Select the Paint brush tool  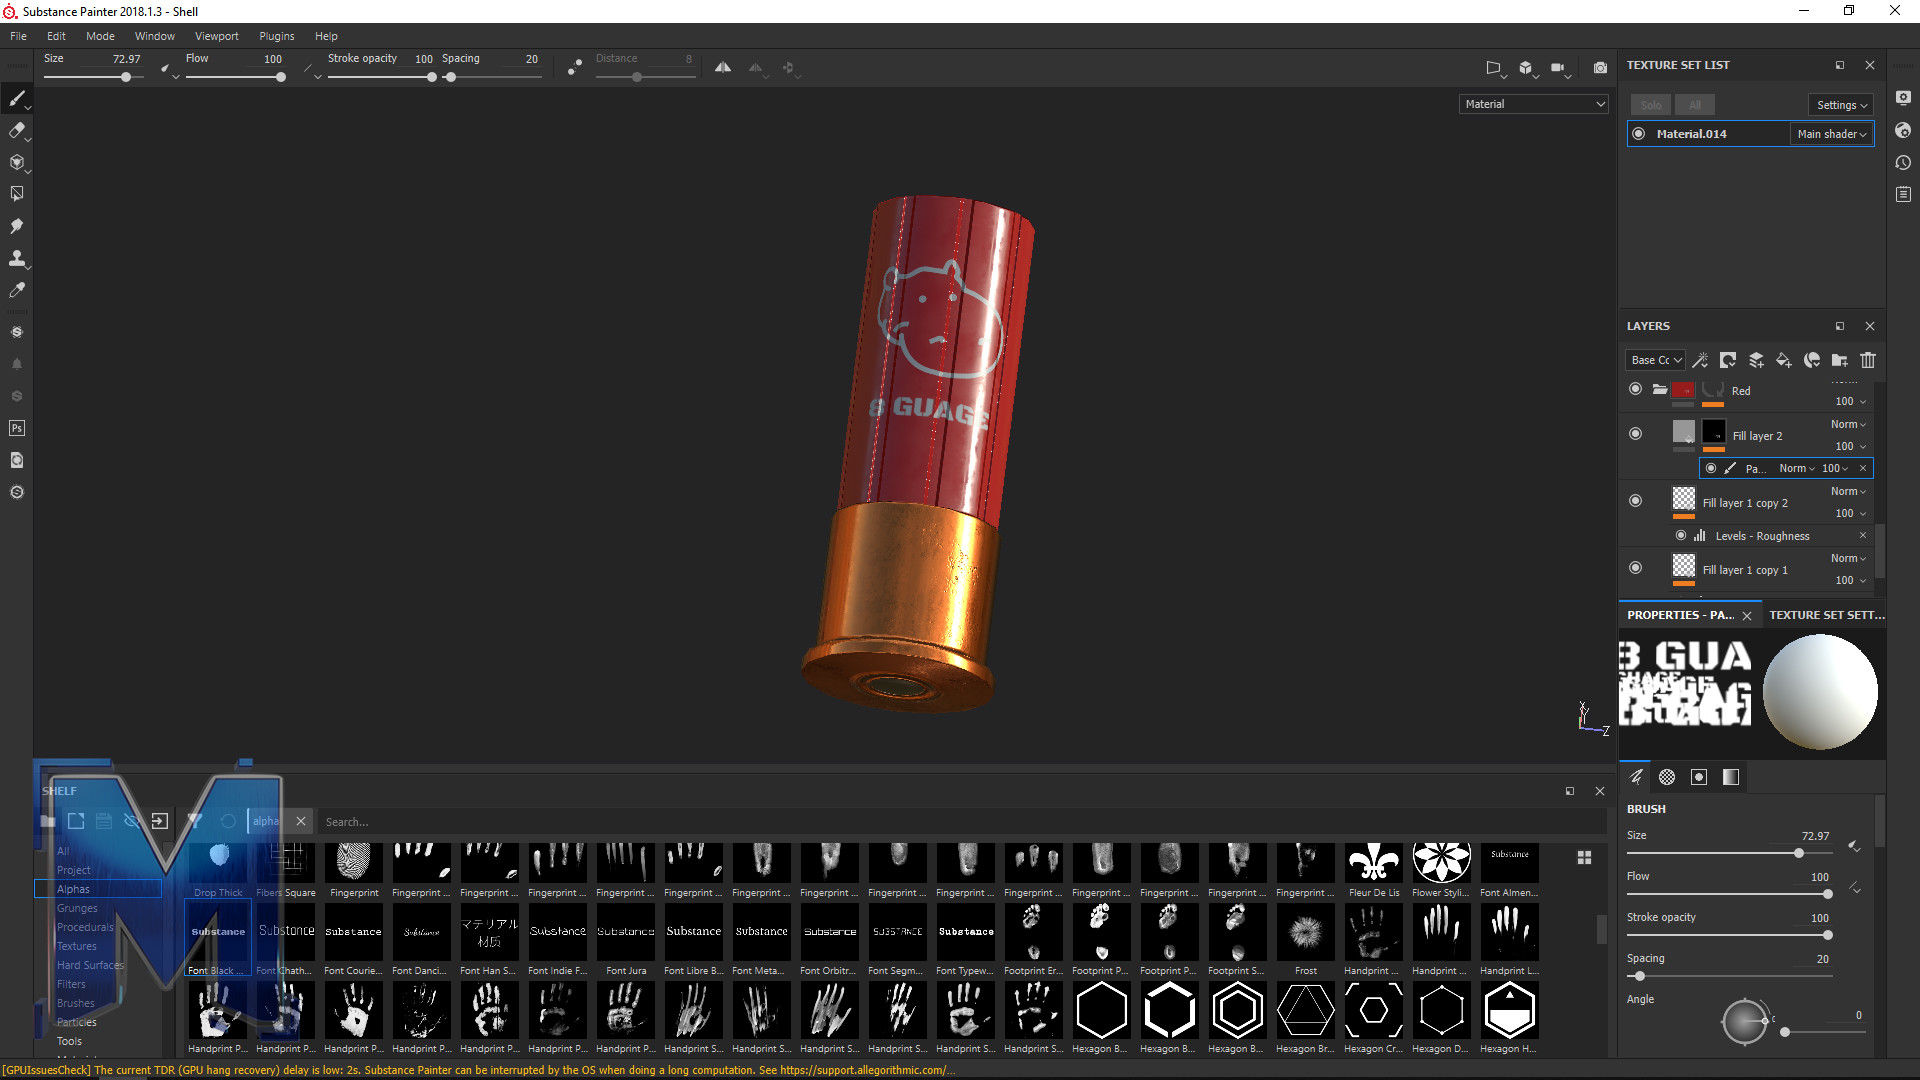pyautogui.click(x=16, y=99)
